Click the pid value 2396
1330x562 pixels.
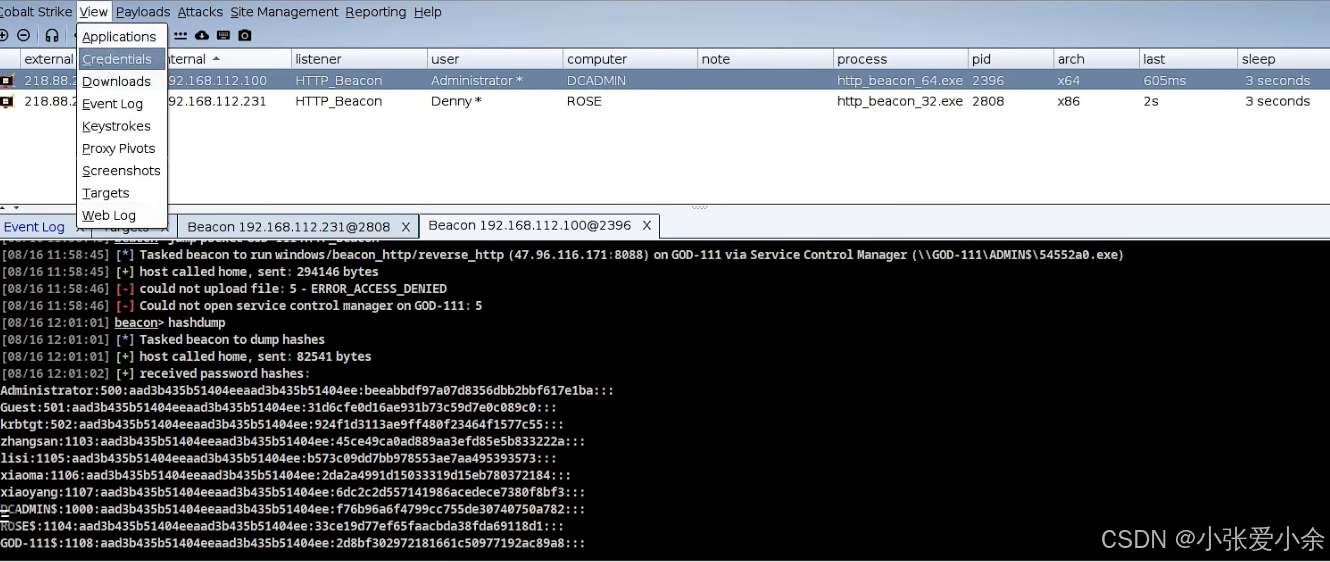(x=988, y=81)
